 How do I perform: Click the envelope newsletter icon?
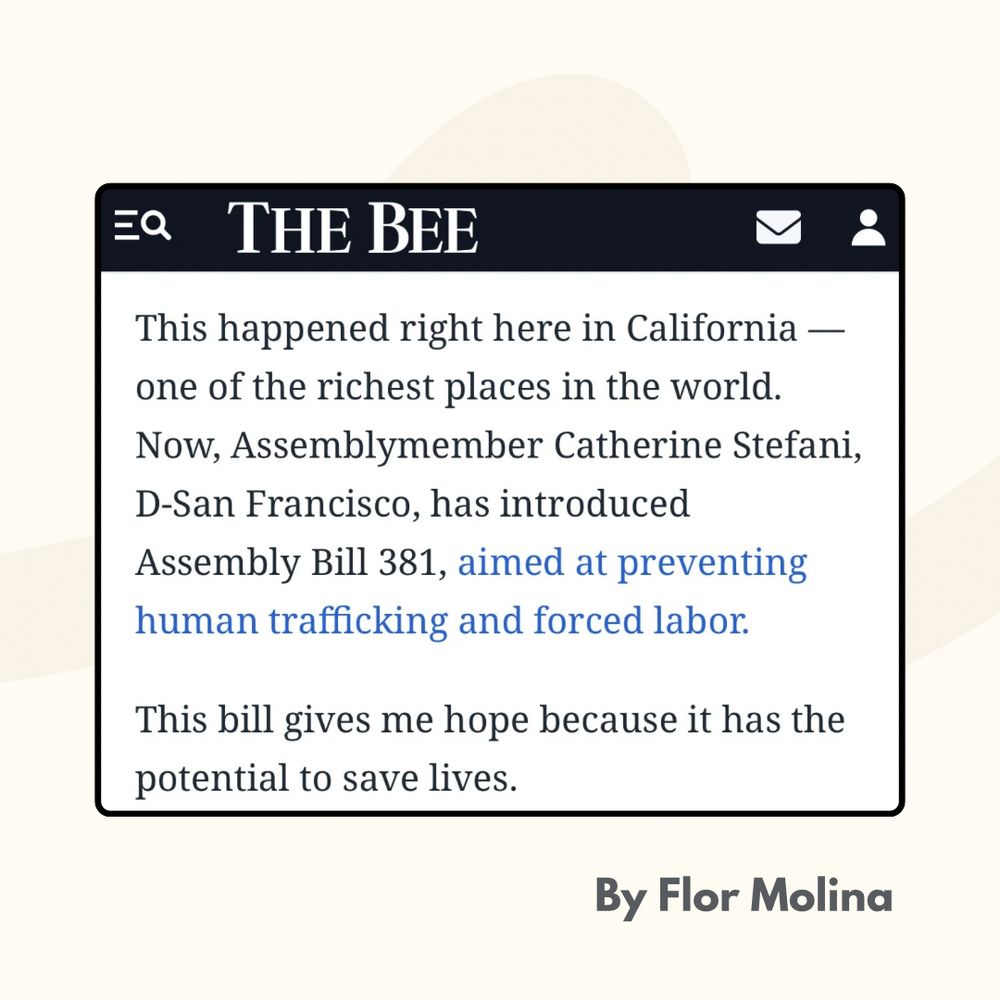778,227
